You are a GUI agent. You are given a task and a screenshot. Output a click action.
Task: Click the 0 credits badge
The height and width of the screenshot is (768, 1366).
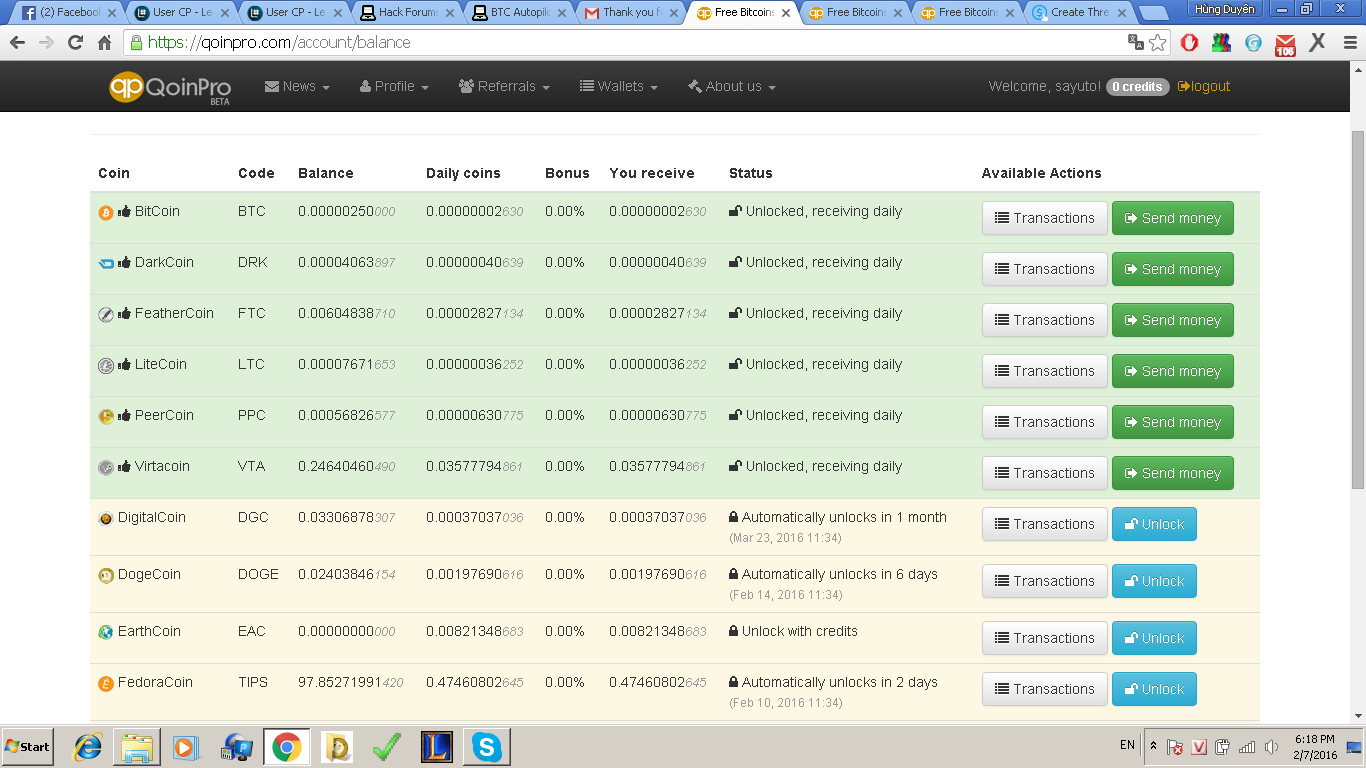pos(1138,87)
